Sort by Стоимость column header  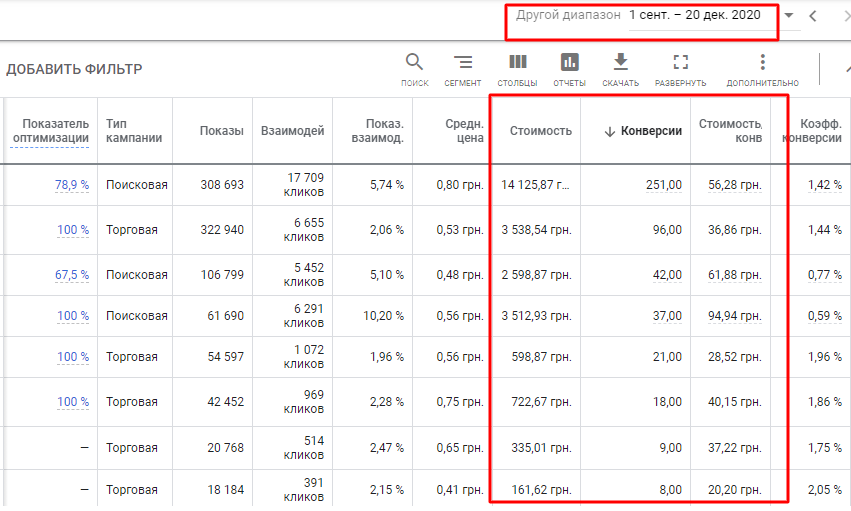point(541,131)
